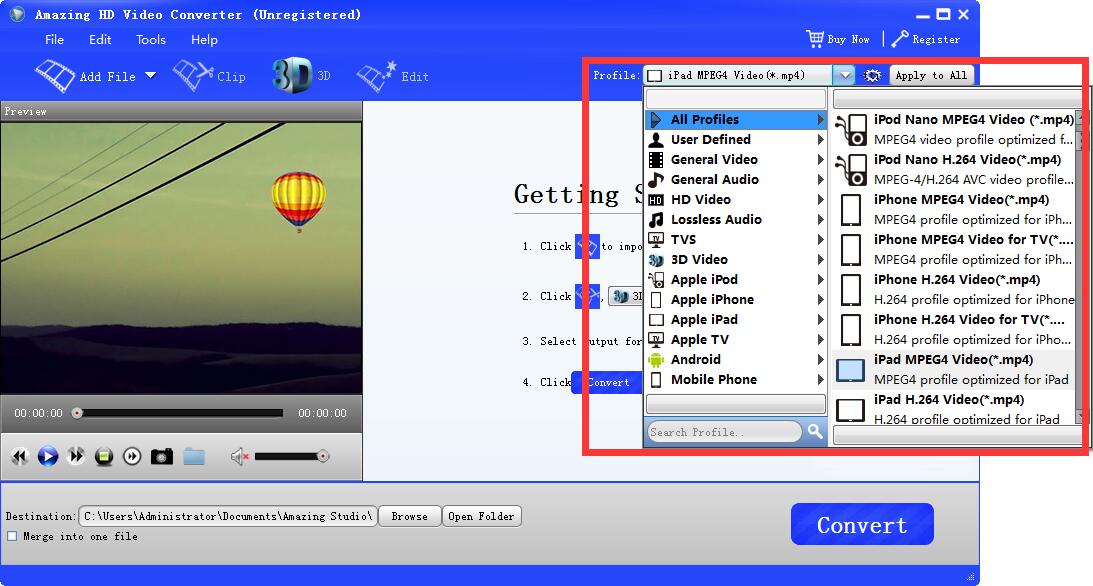Screen dimensions: 1093x586
Task: Expand the Apple iPad submenu arrow
Action: [x=820, y=319]
